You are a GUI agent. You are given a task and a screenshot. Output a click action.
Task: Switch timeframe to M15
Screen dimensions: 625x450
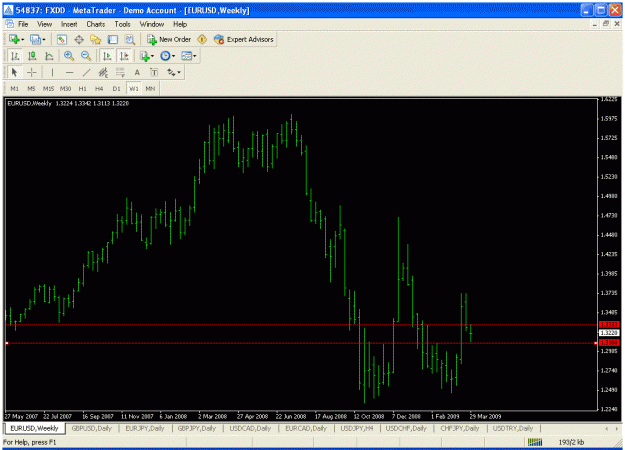tap(48, 88)
